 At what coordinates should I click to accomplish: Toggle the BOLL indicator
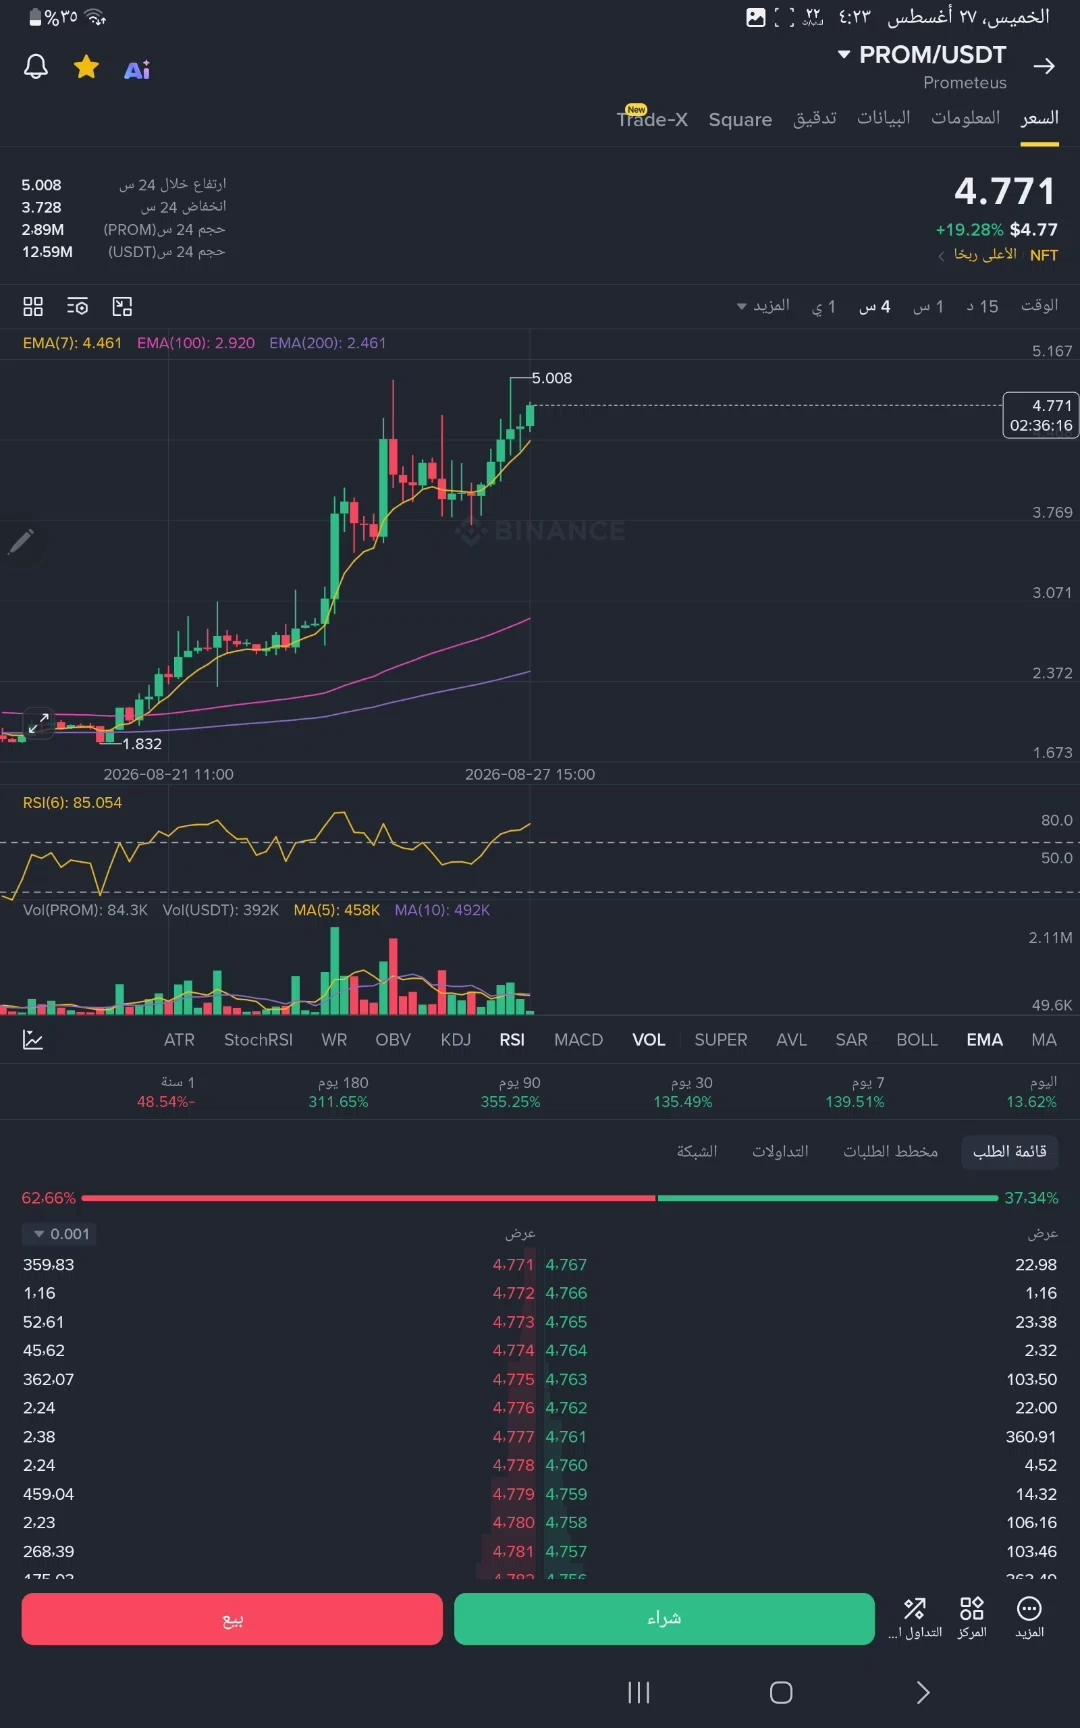pyautogui.click(x=917, y=1040)
